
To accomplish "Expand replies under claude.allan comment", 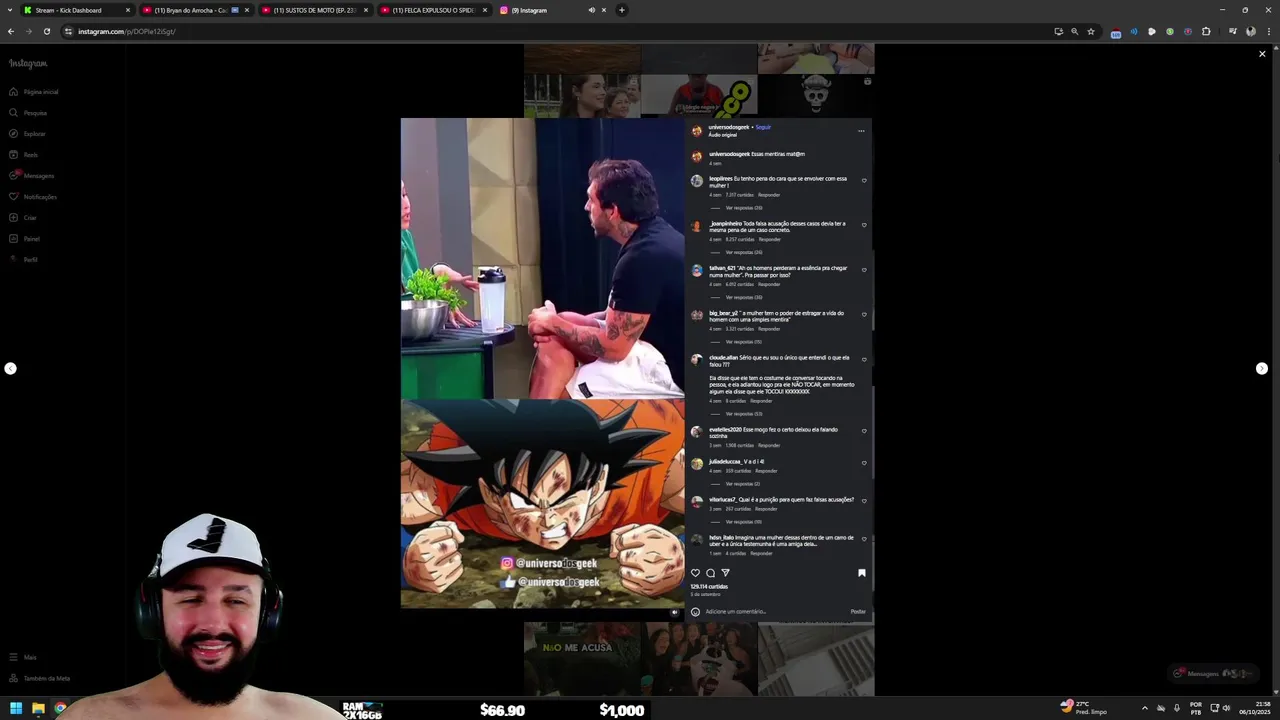I will click(x=743, y=414).
